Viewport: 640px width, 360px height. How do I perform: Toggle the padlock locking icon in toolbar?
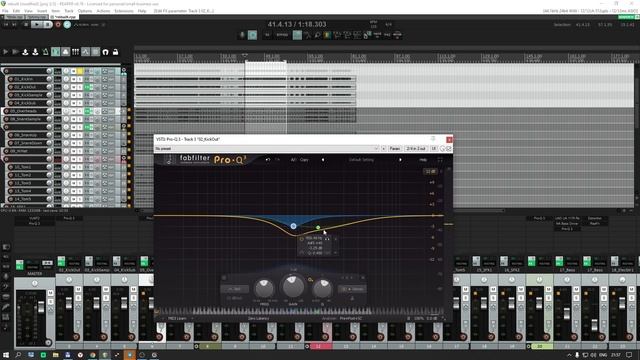(116, 52)
